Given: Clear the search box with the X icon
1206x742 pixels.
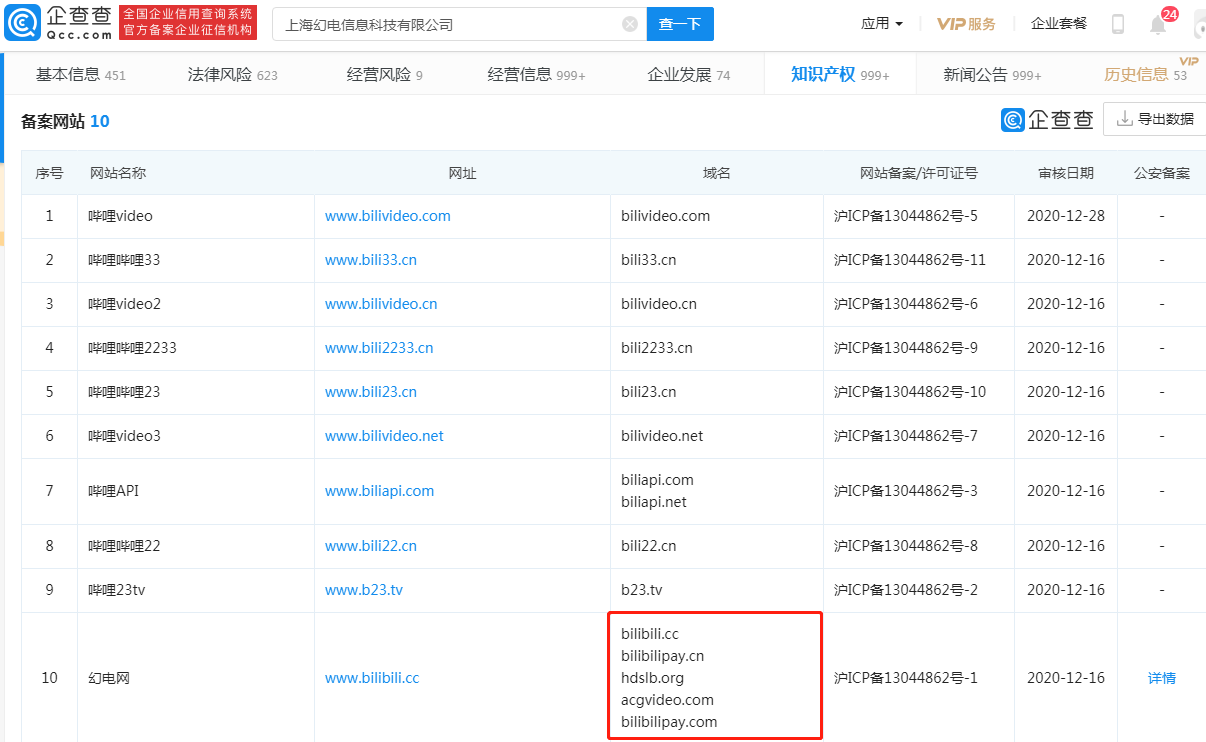Looking at the screenshot, I should pyautogui.click(x=630, y=24).
